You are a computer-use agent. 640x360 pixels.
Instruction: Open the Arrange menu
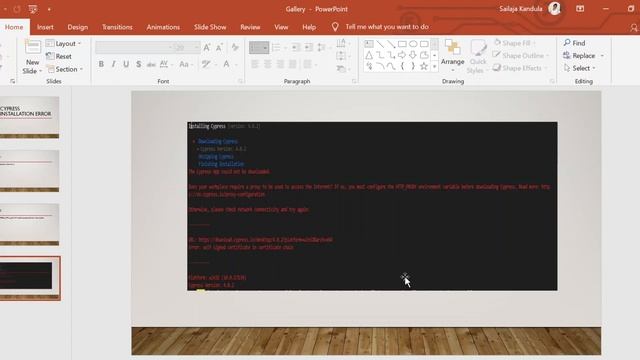452,56
